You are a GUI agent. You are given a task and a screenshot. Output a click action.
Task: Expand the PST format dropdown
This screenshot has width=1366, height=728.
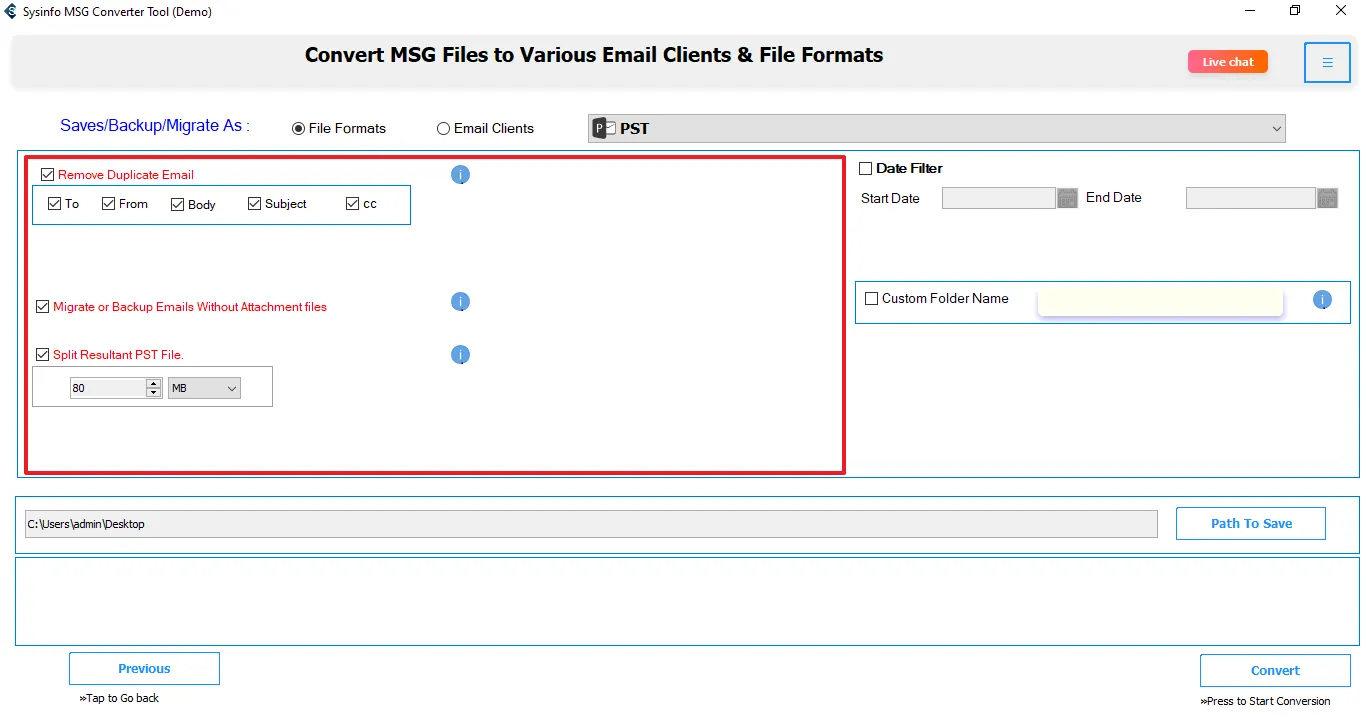click(1276, 128)
